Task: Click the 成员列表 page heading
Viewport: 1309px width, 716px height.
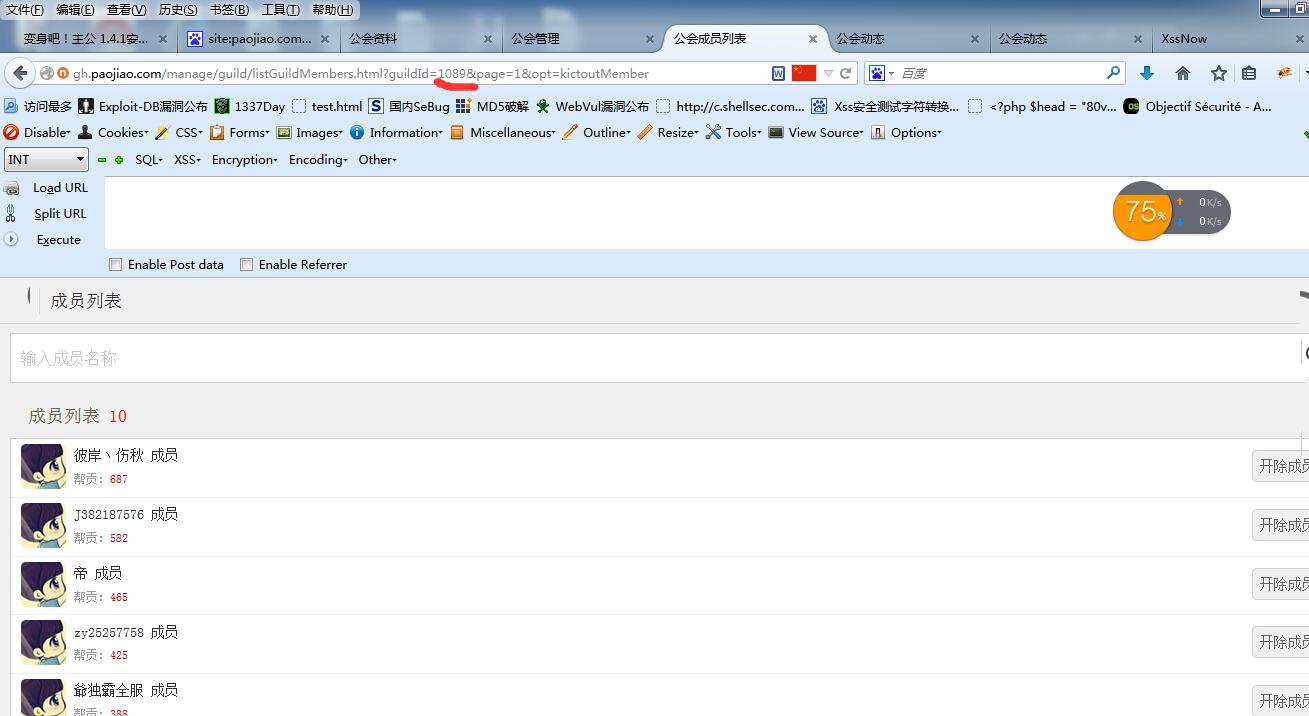Action: (x=86, y=301)
